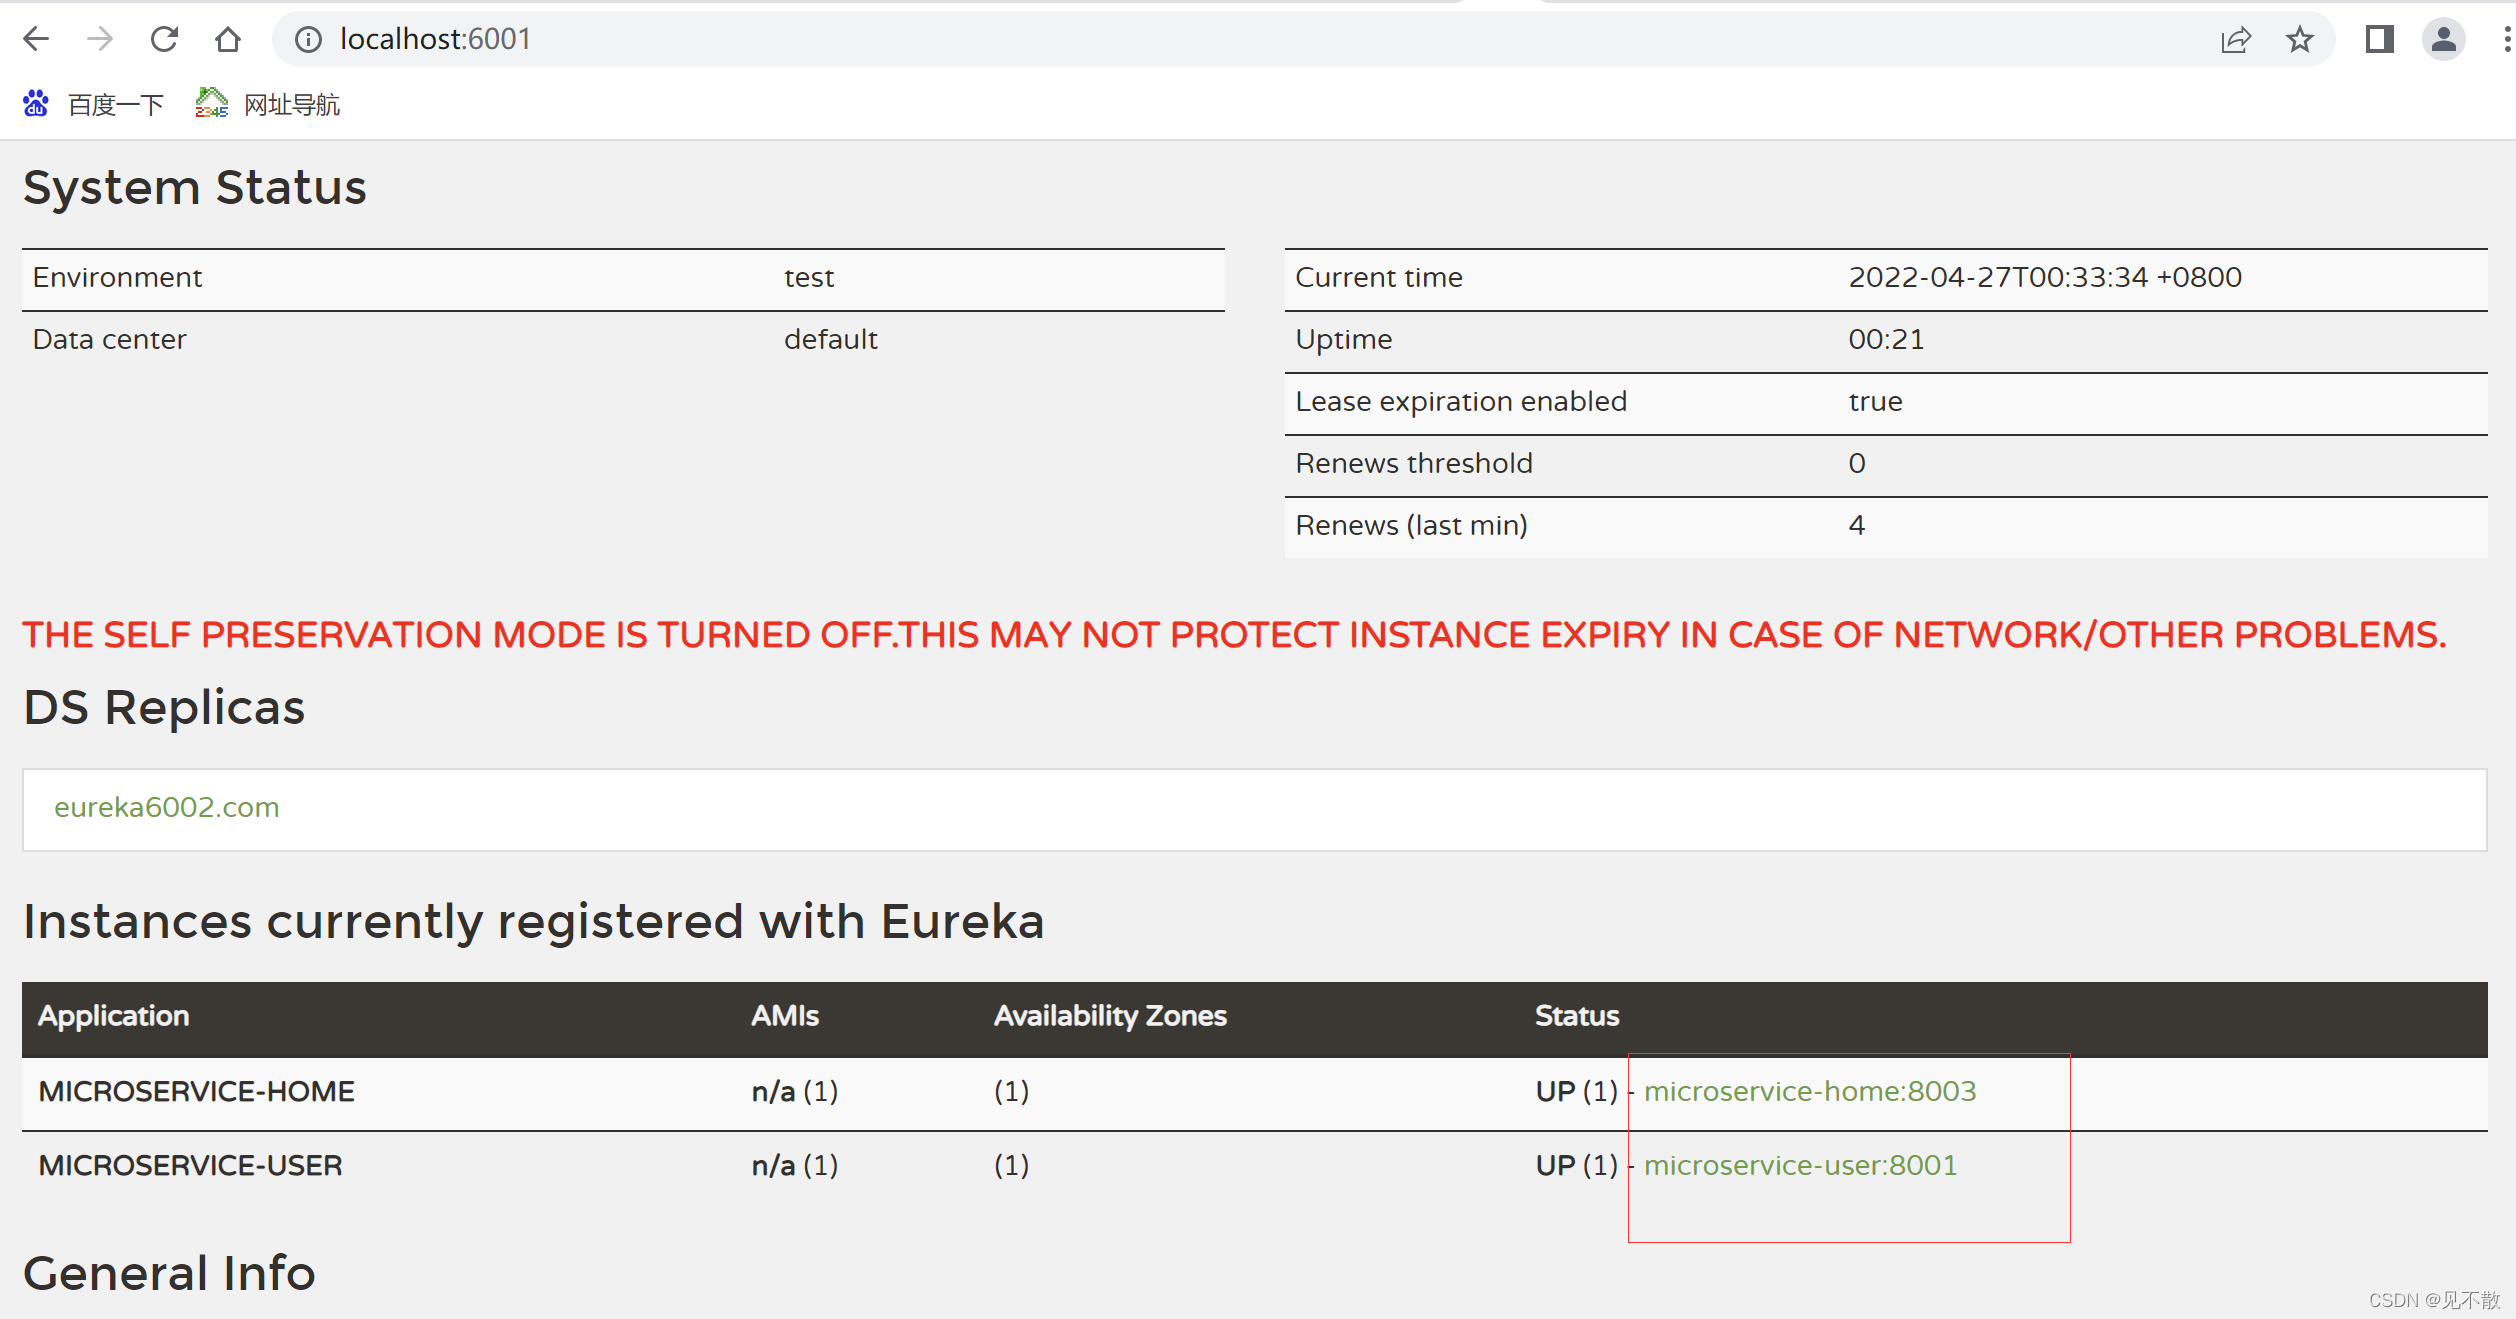Click the browser back arrow
This screenshot has height=1319, width=2516.
[36, 39]
